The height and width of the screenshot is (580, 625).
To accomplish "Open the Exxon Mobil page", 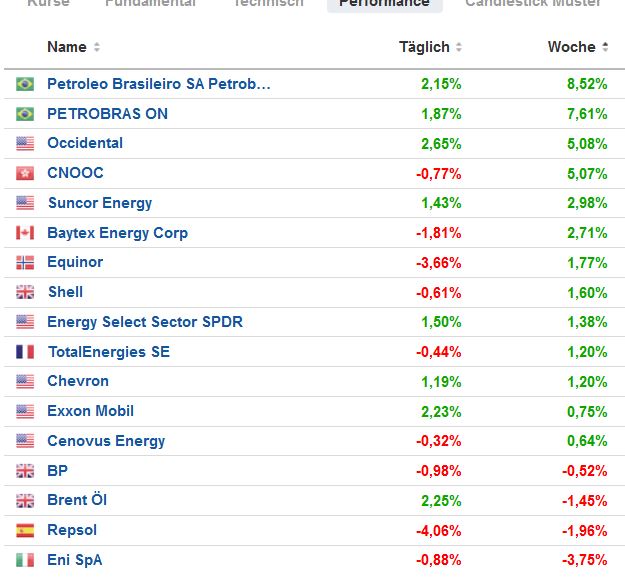I will 90,411.
